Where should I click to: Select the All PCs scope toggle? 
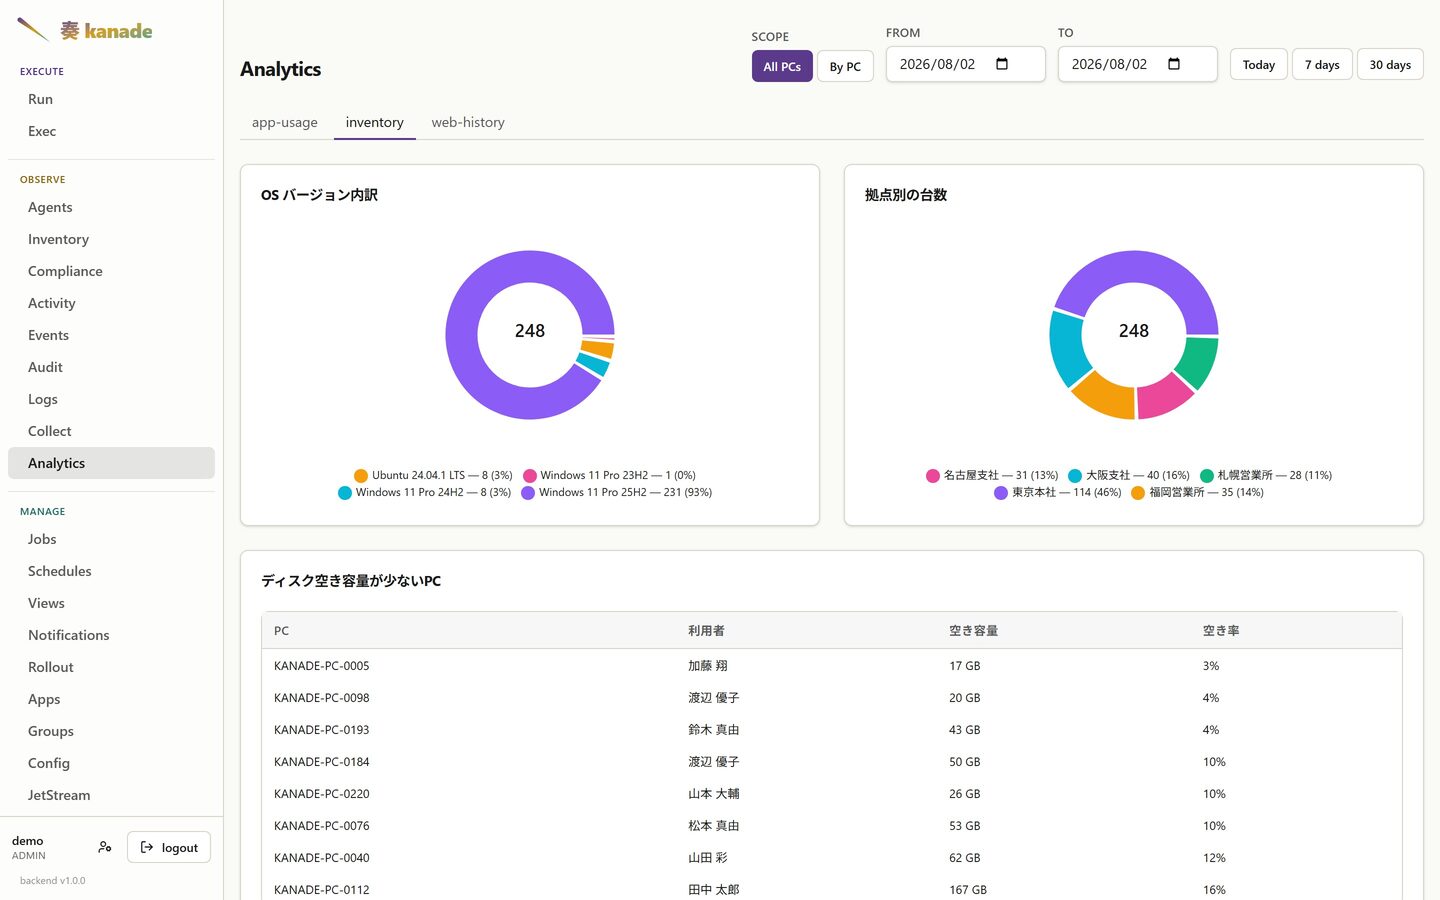pyautogui.click(x=782, y=66)
